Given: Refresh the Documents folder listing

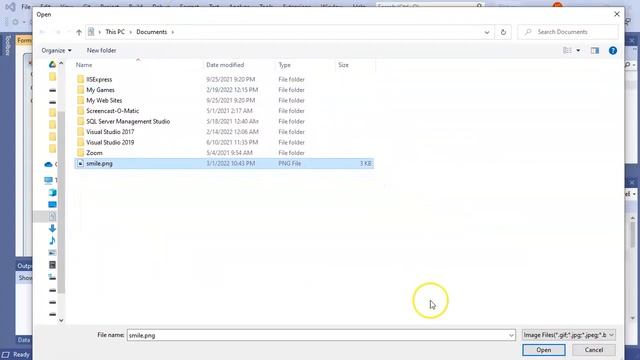Looking at the screenshot, I should pyautogui.click(x=503, y=32).
